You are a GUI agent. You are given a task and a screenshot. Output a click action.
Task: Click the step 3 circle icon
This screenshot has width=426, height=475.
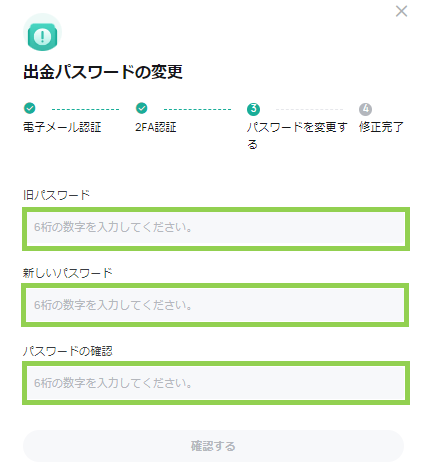253,109
